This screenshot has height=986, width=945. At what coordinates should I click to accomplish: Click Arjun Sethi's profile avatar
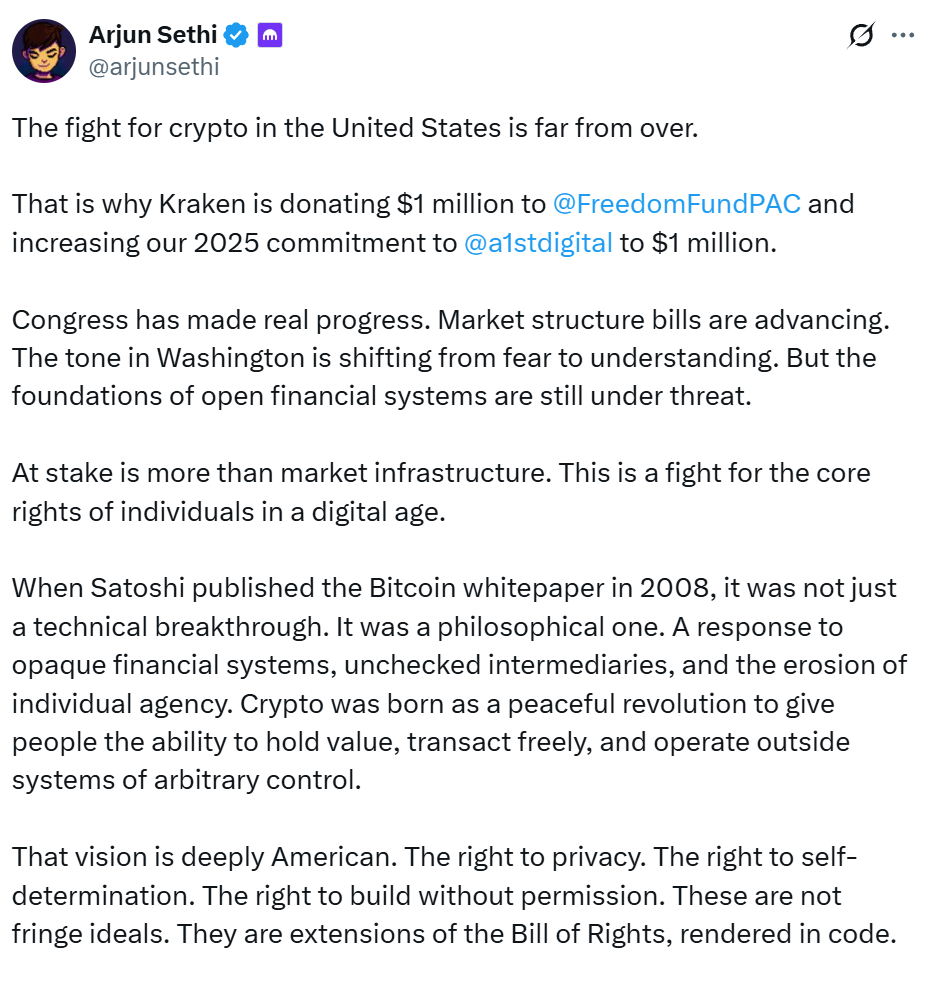pos(44,50)
